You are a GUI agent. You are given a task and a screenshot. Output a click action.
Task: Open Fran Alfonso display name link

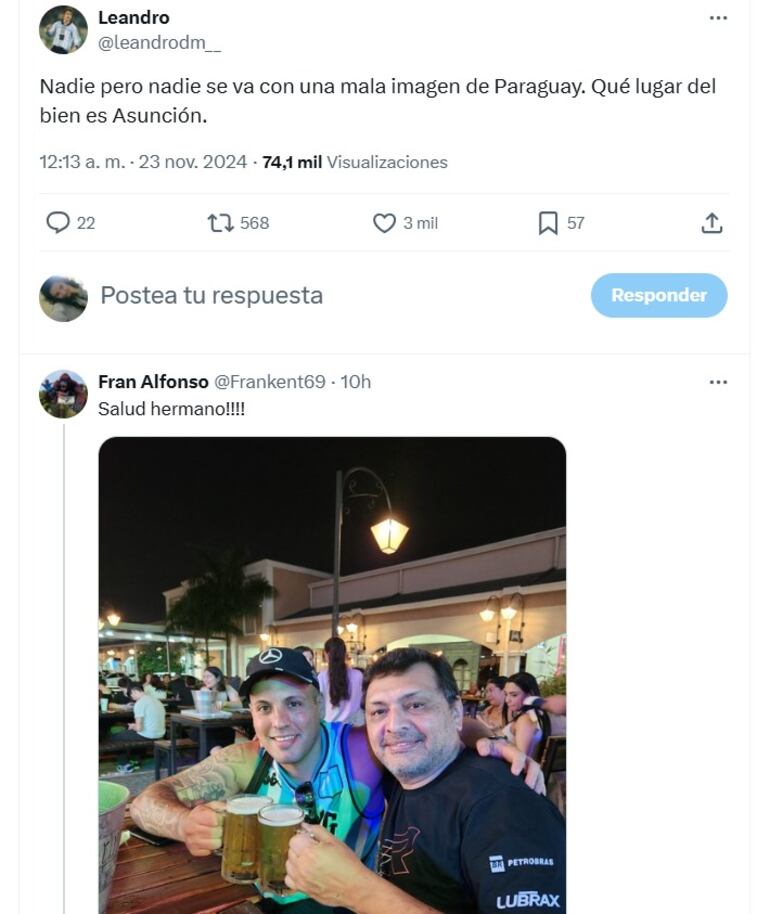tap(153, 382)
